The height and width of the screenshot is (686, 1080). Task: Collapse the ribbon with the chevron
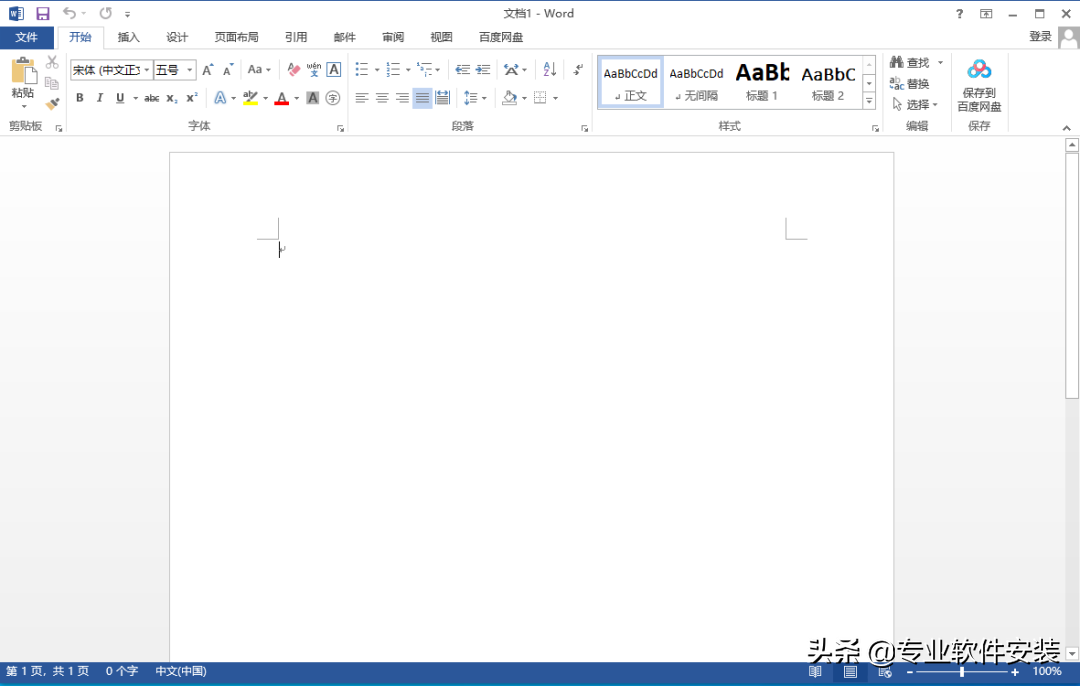coord(1066,128)
